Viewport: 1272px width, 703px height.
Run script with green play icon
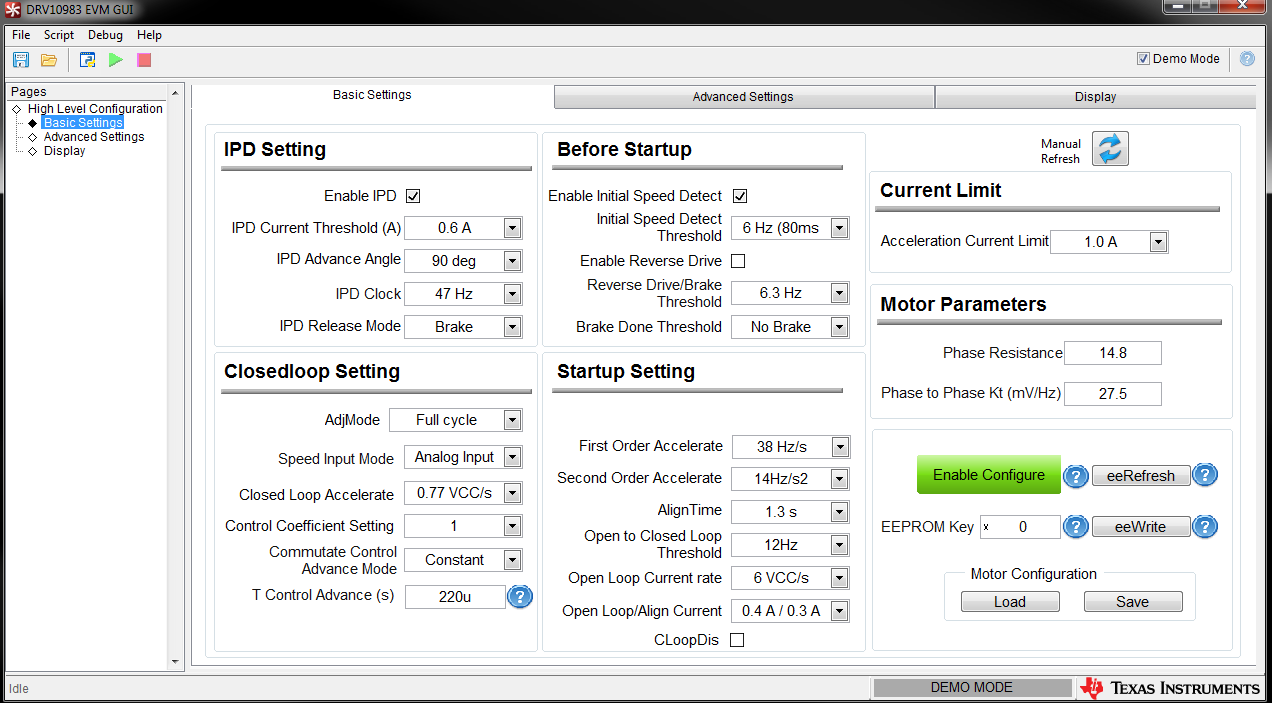click(x=116, y=60)
